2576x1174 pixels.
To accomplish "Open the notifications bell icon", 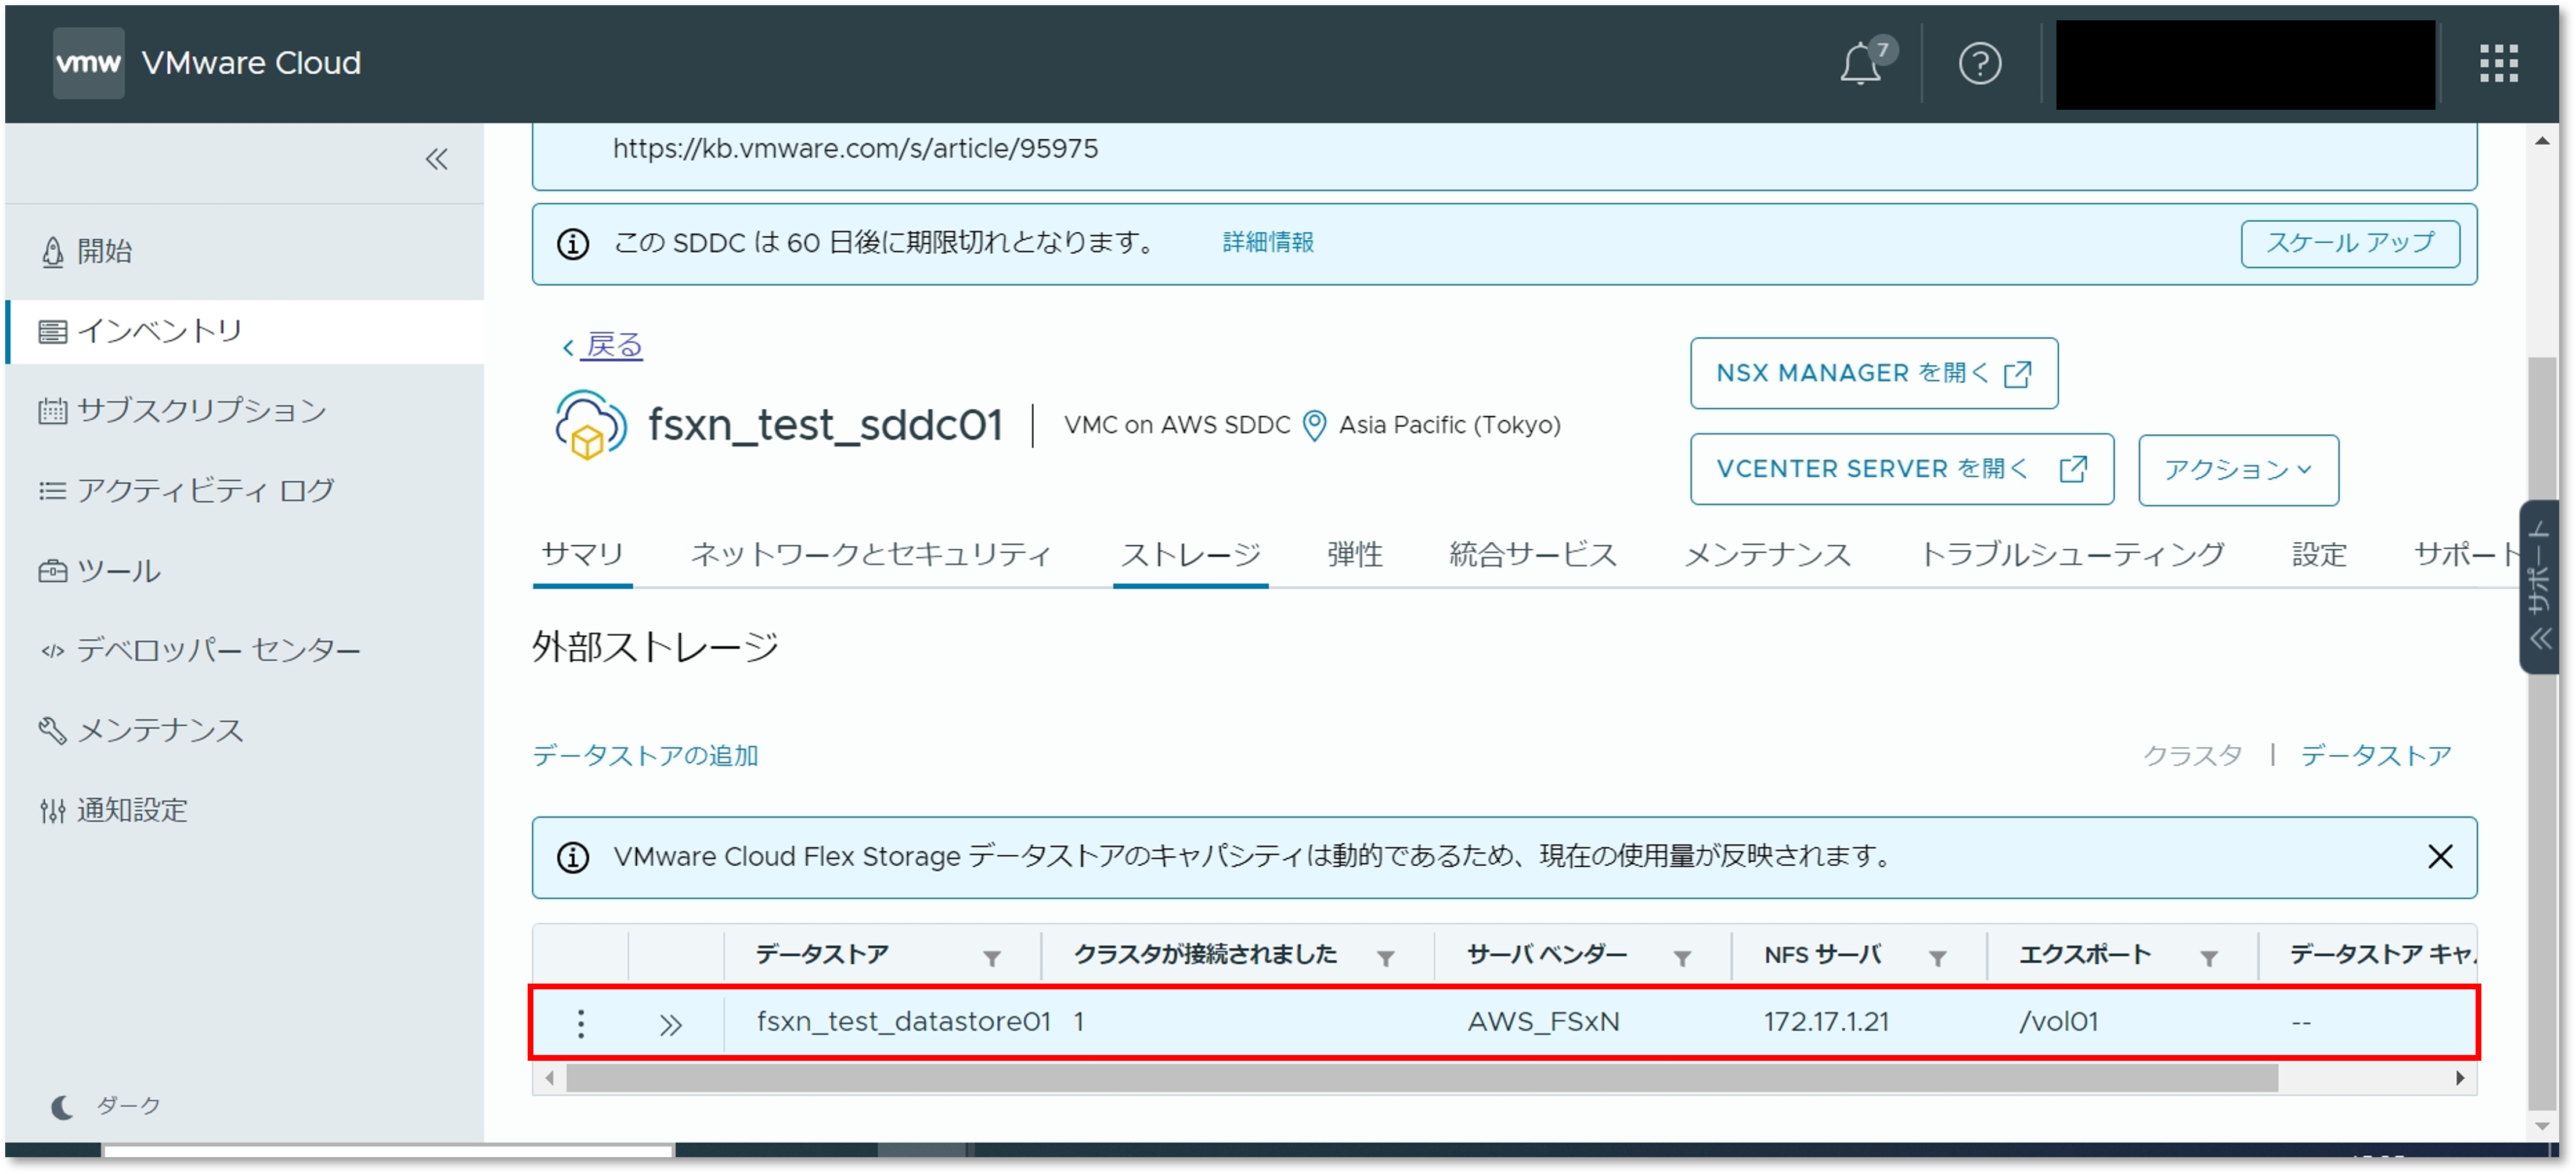I will coord(1861,64).
